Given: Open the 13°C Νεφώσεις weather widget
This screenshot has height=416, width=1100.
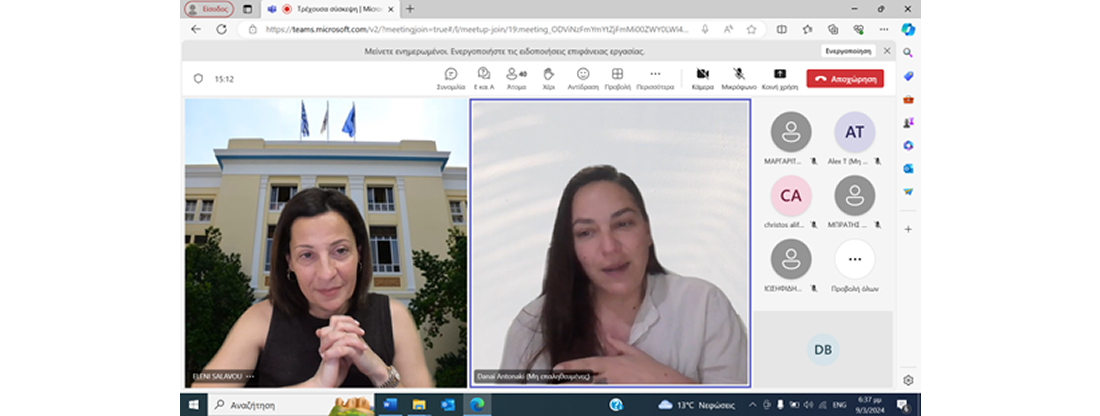Looking at the screenshot, I should click(696, 405).
